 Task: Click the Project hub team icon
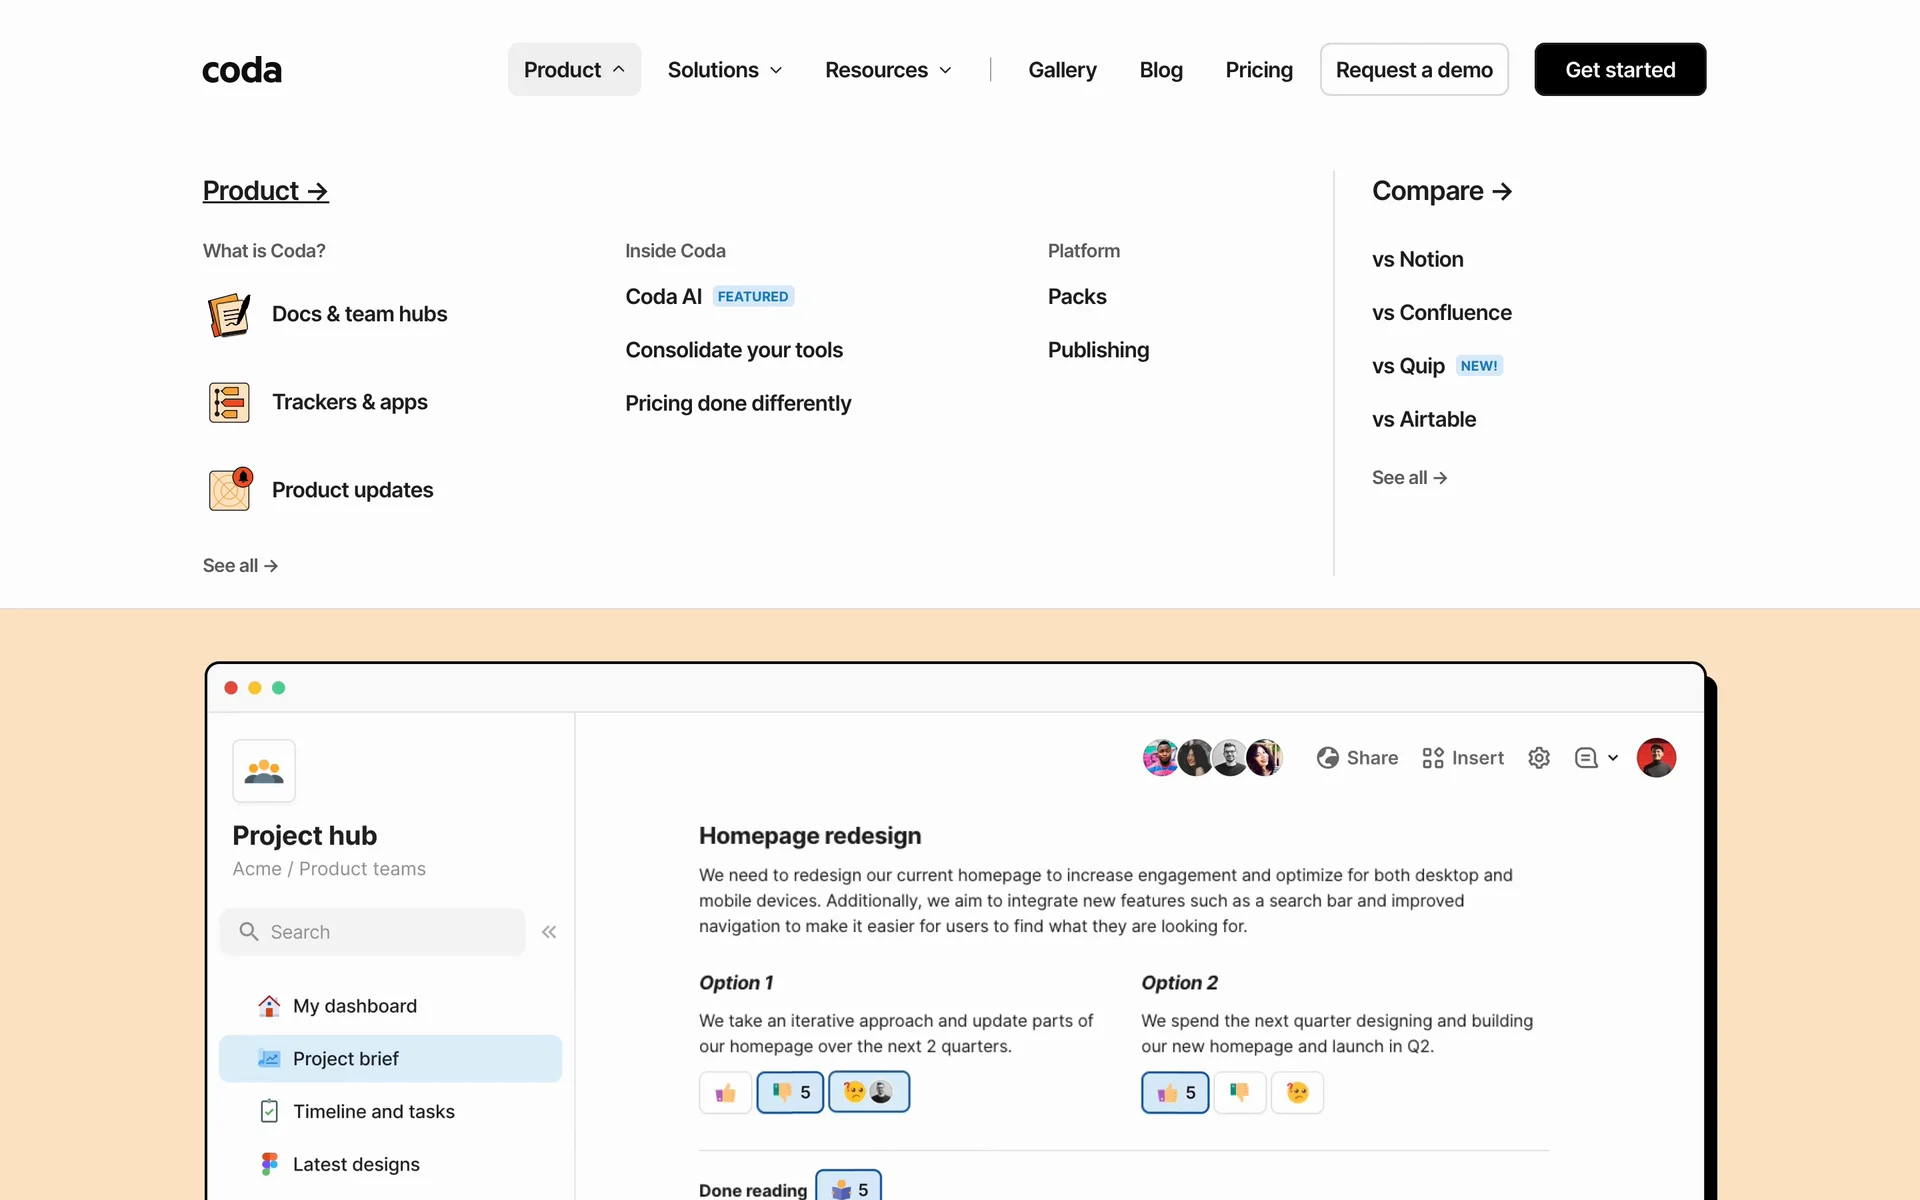264,771
